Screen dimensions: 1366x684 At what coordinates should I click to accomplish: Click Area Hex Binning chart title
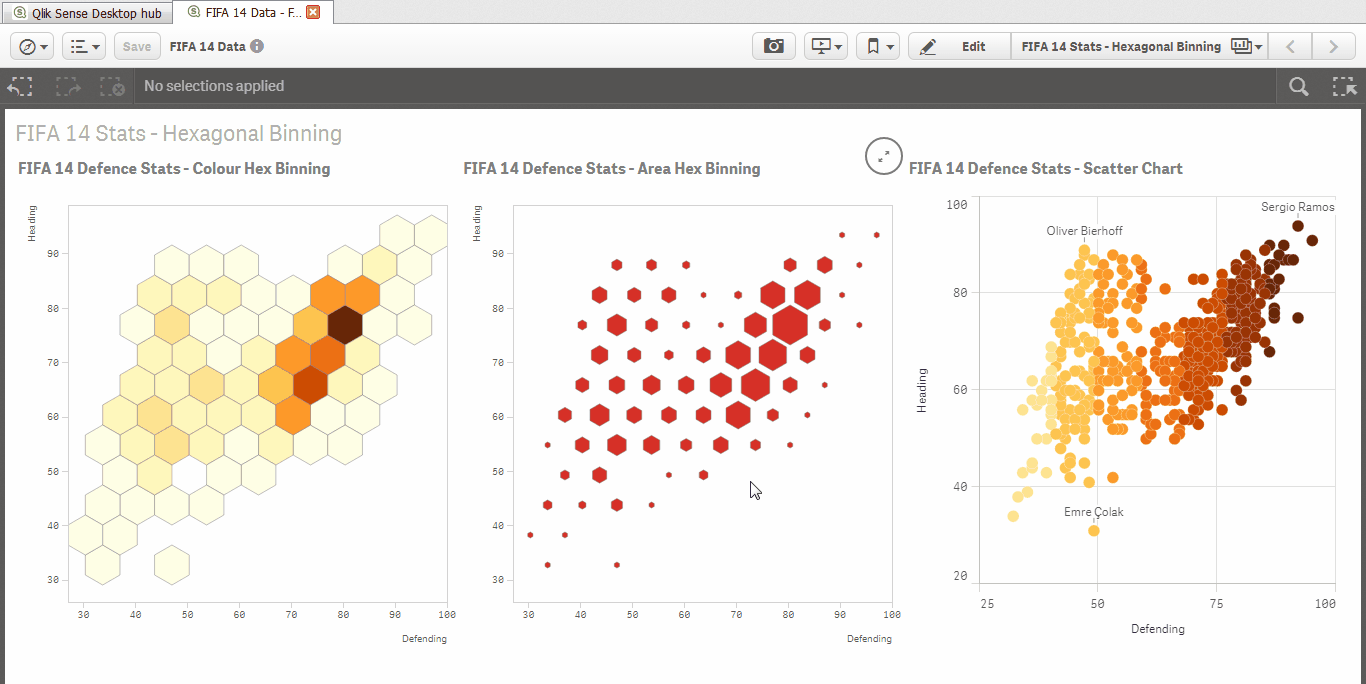[x=611, y=168]
